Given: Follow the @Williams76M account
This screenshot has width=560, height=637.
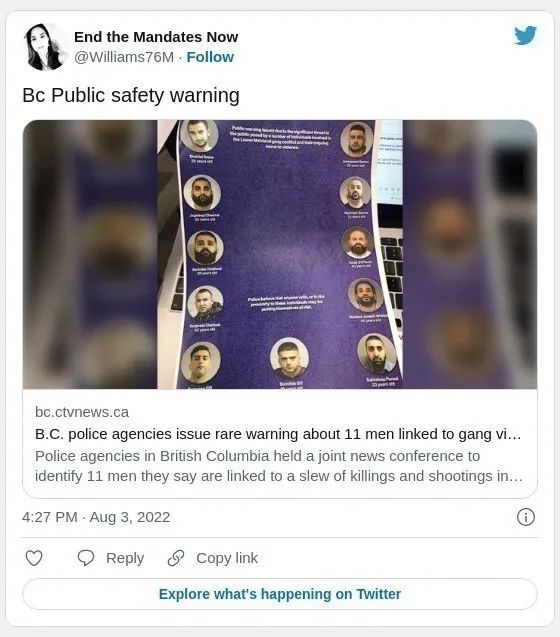Looking at the screenshot, I should (x=210, y=57).
